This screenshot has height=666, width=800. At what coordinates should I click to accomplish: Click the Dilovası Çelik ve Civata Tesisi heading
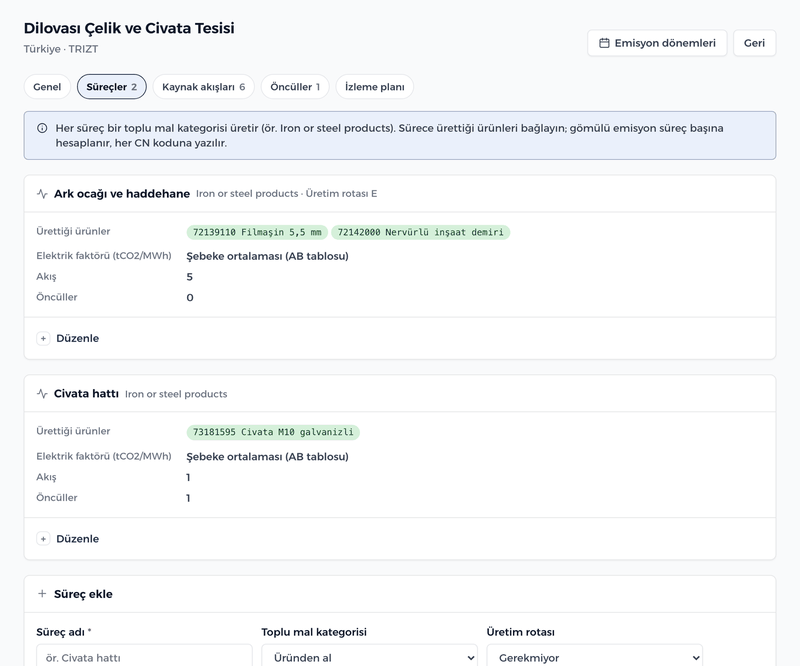click(129, 28)
